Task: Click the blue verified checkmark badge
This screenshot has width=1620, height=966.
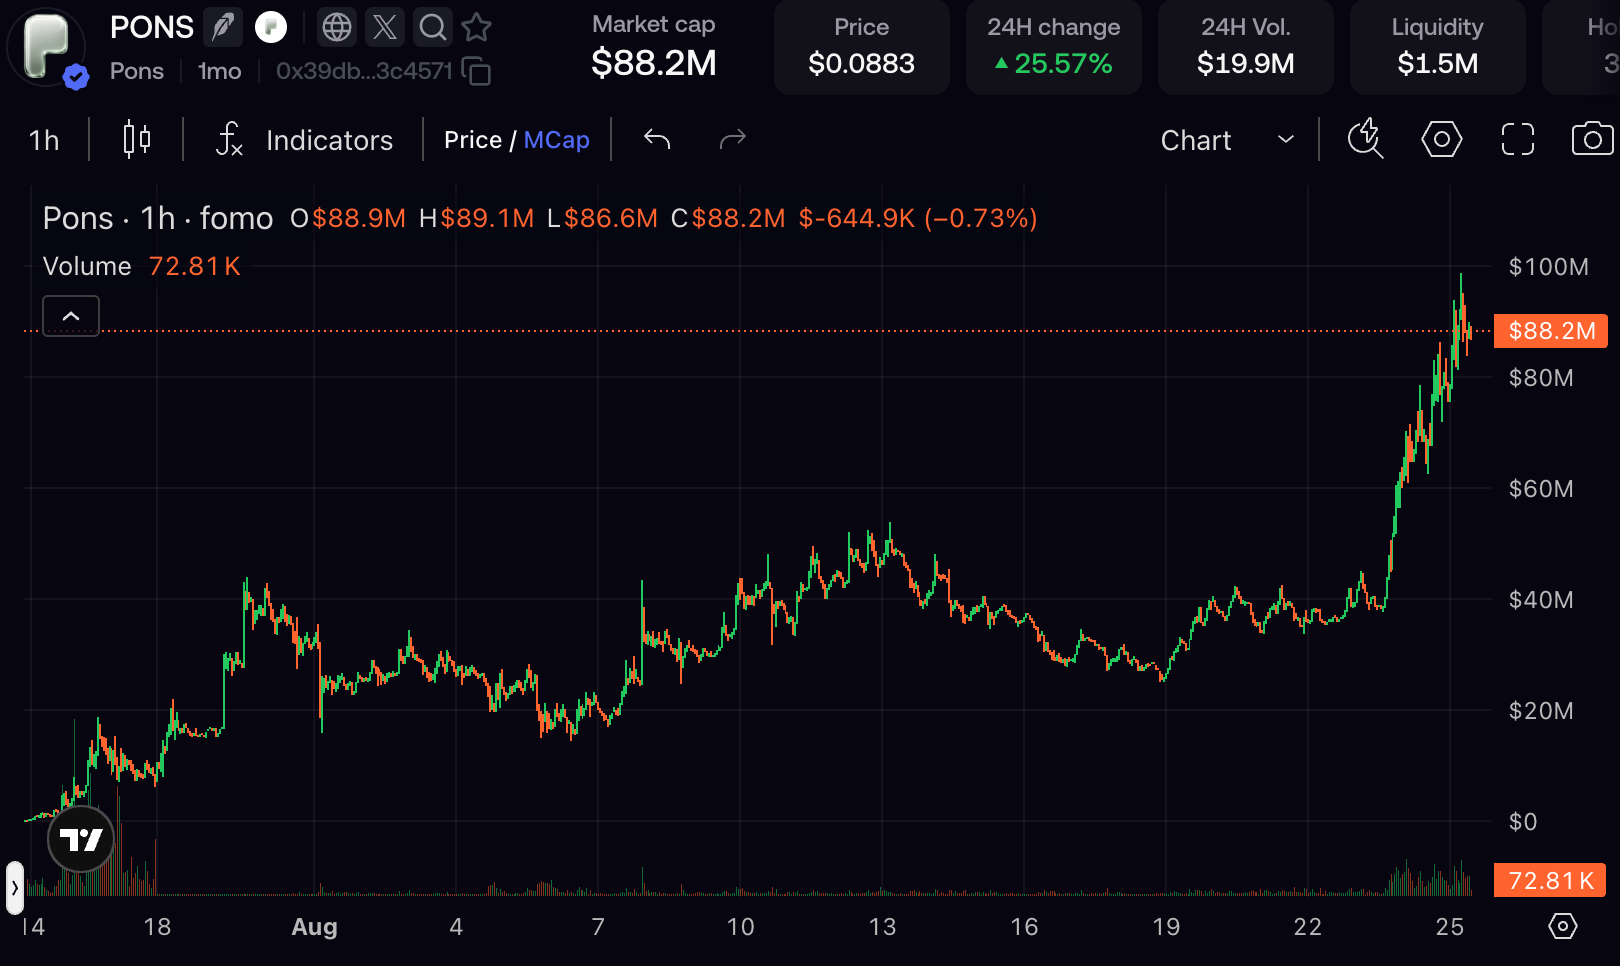Action: tap(76, 76)
